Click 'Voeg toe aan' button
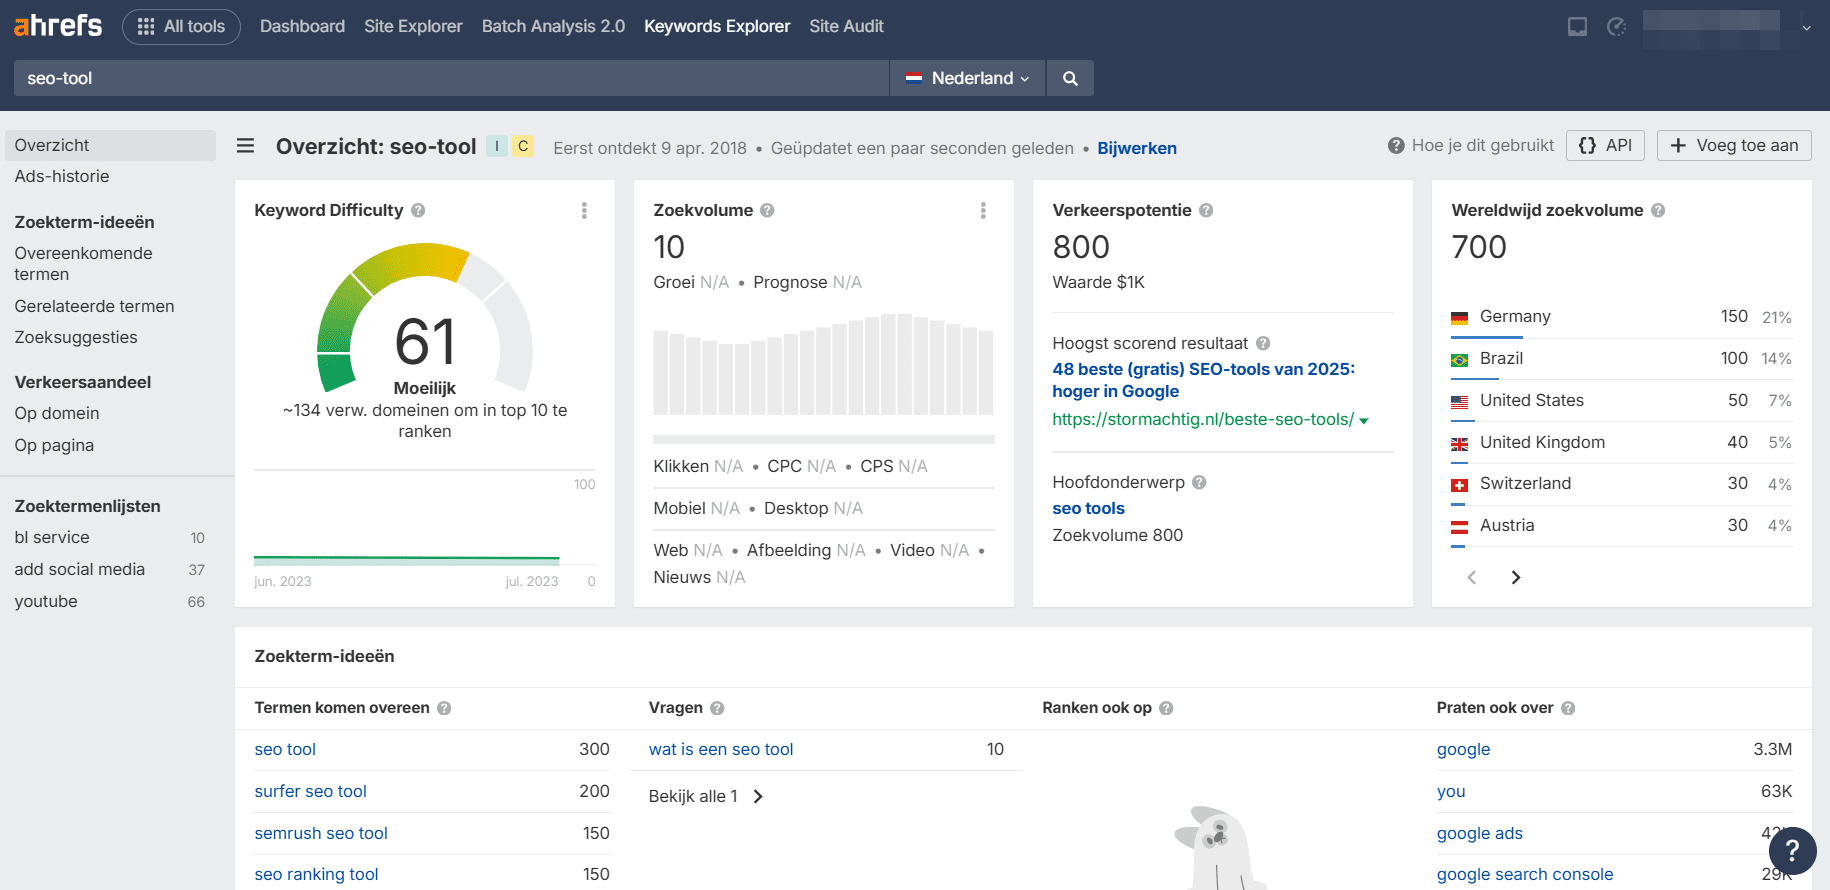The height and width of the screenshot is (890, 1830). (1734, 145)
